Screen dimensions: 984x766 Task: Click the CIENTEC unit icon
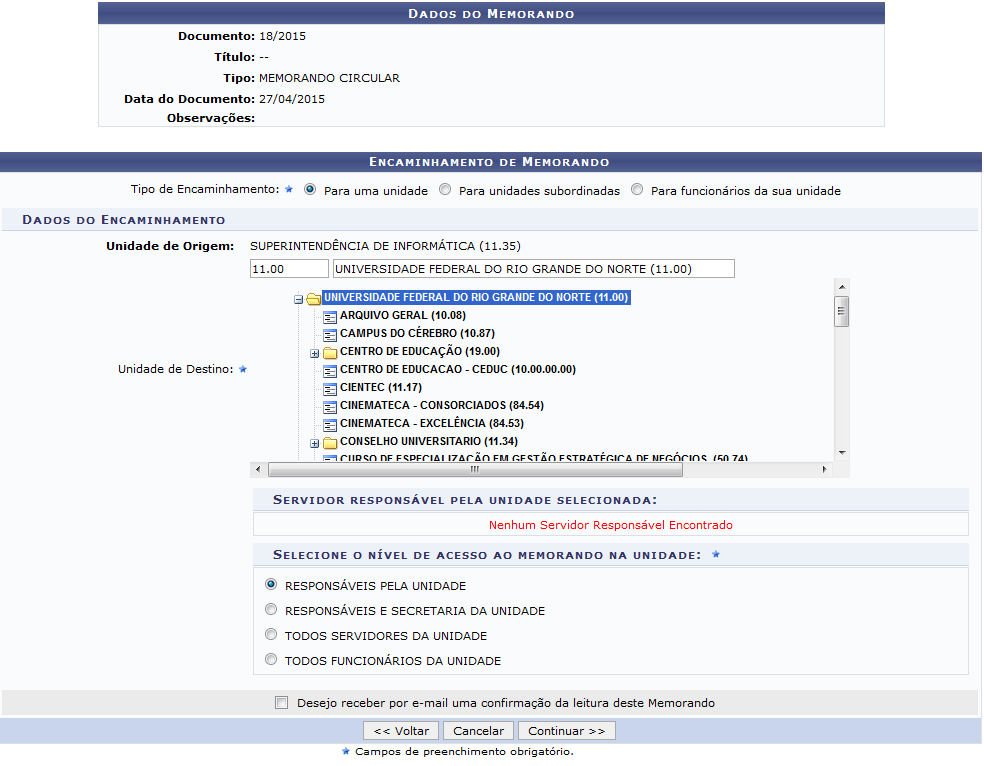330,388
